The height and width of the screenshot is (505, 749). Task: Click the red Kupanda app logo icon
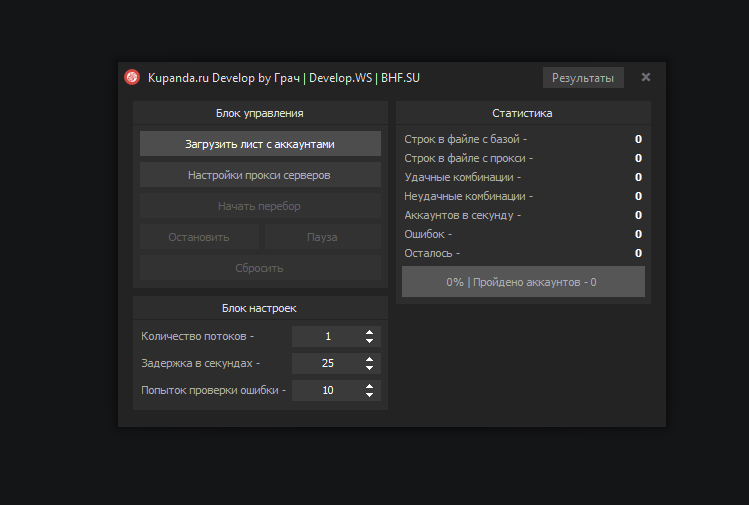point(132,77)
